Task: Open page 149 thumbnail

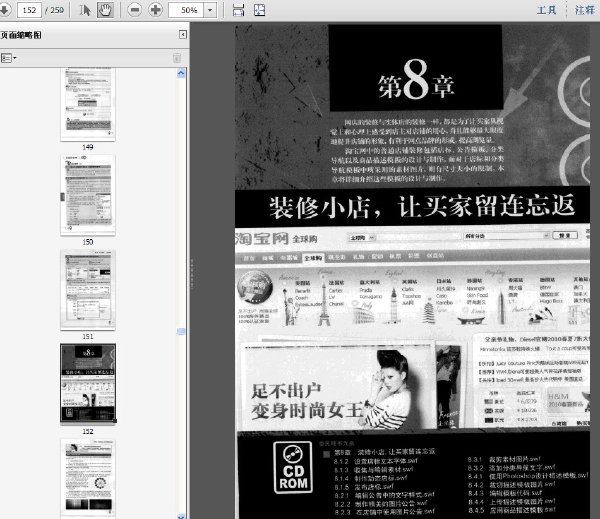Action: [x=88, y=104]
